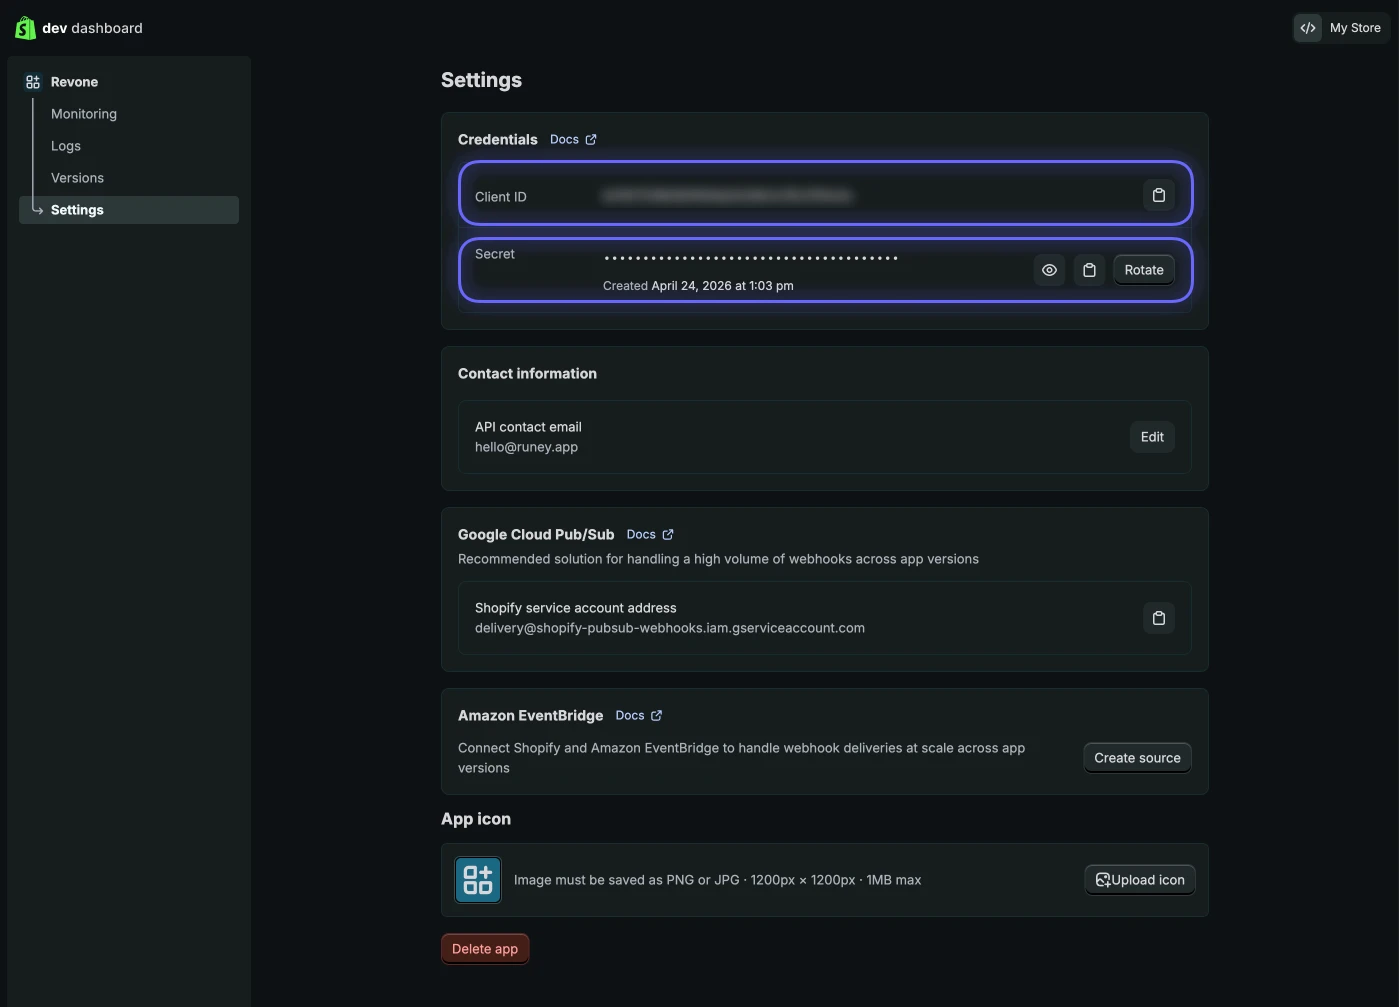Image resolution: width=1399 pixels, height=1007 pixels.
Task: Open Amazon EventBridge Docs link
Action: (x=639, y=715)
